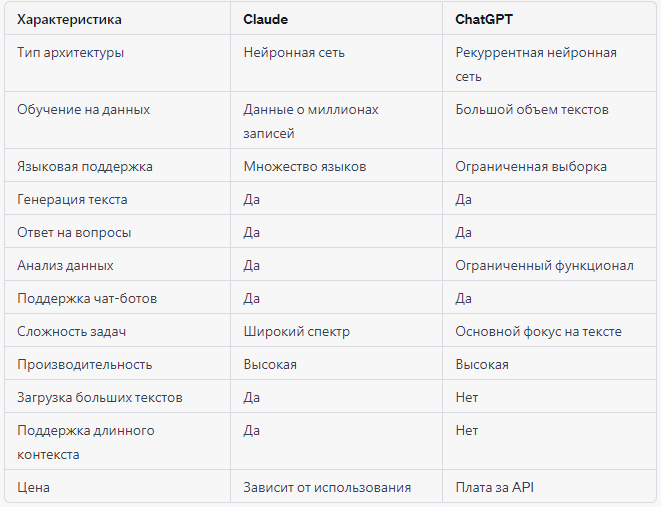Click the 'Ограниченная выборка' cell
The width and height of the screenshot is (661, 507).
530,166
